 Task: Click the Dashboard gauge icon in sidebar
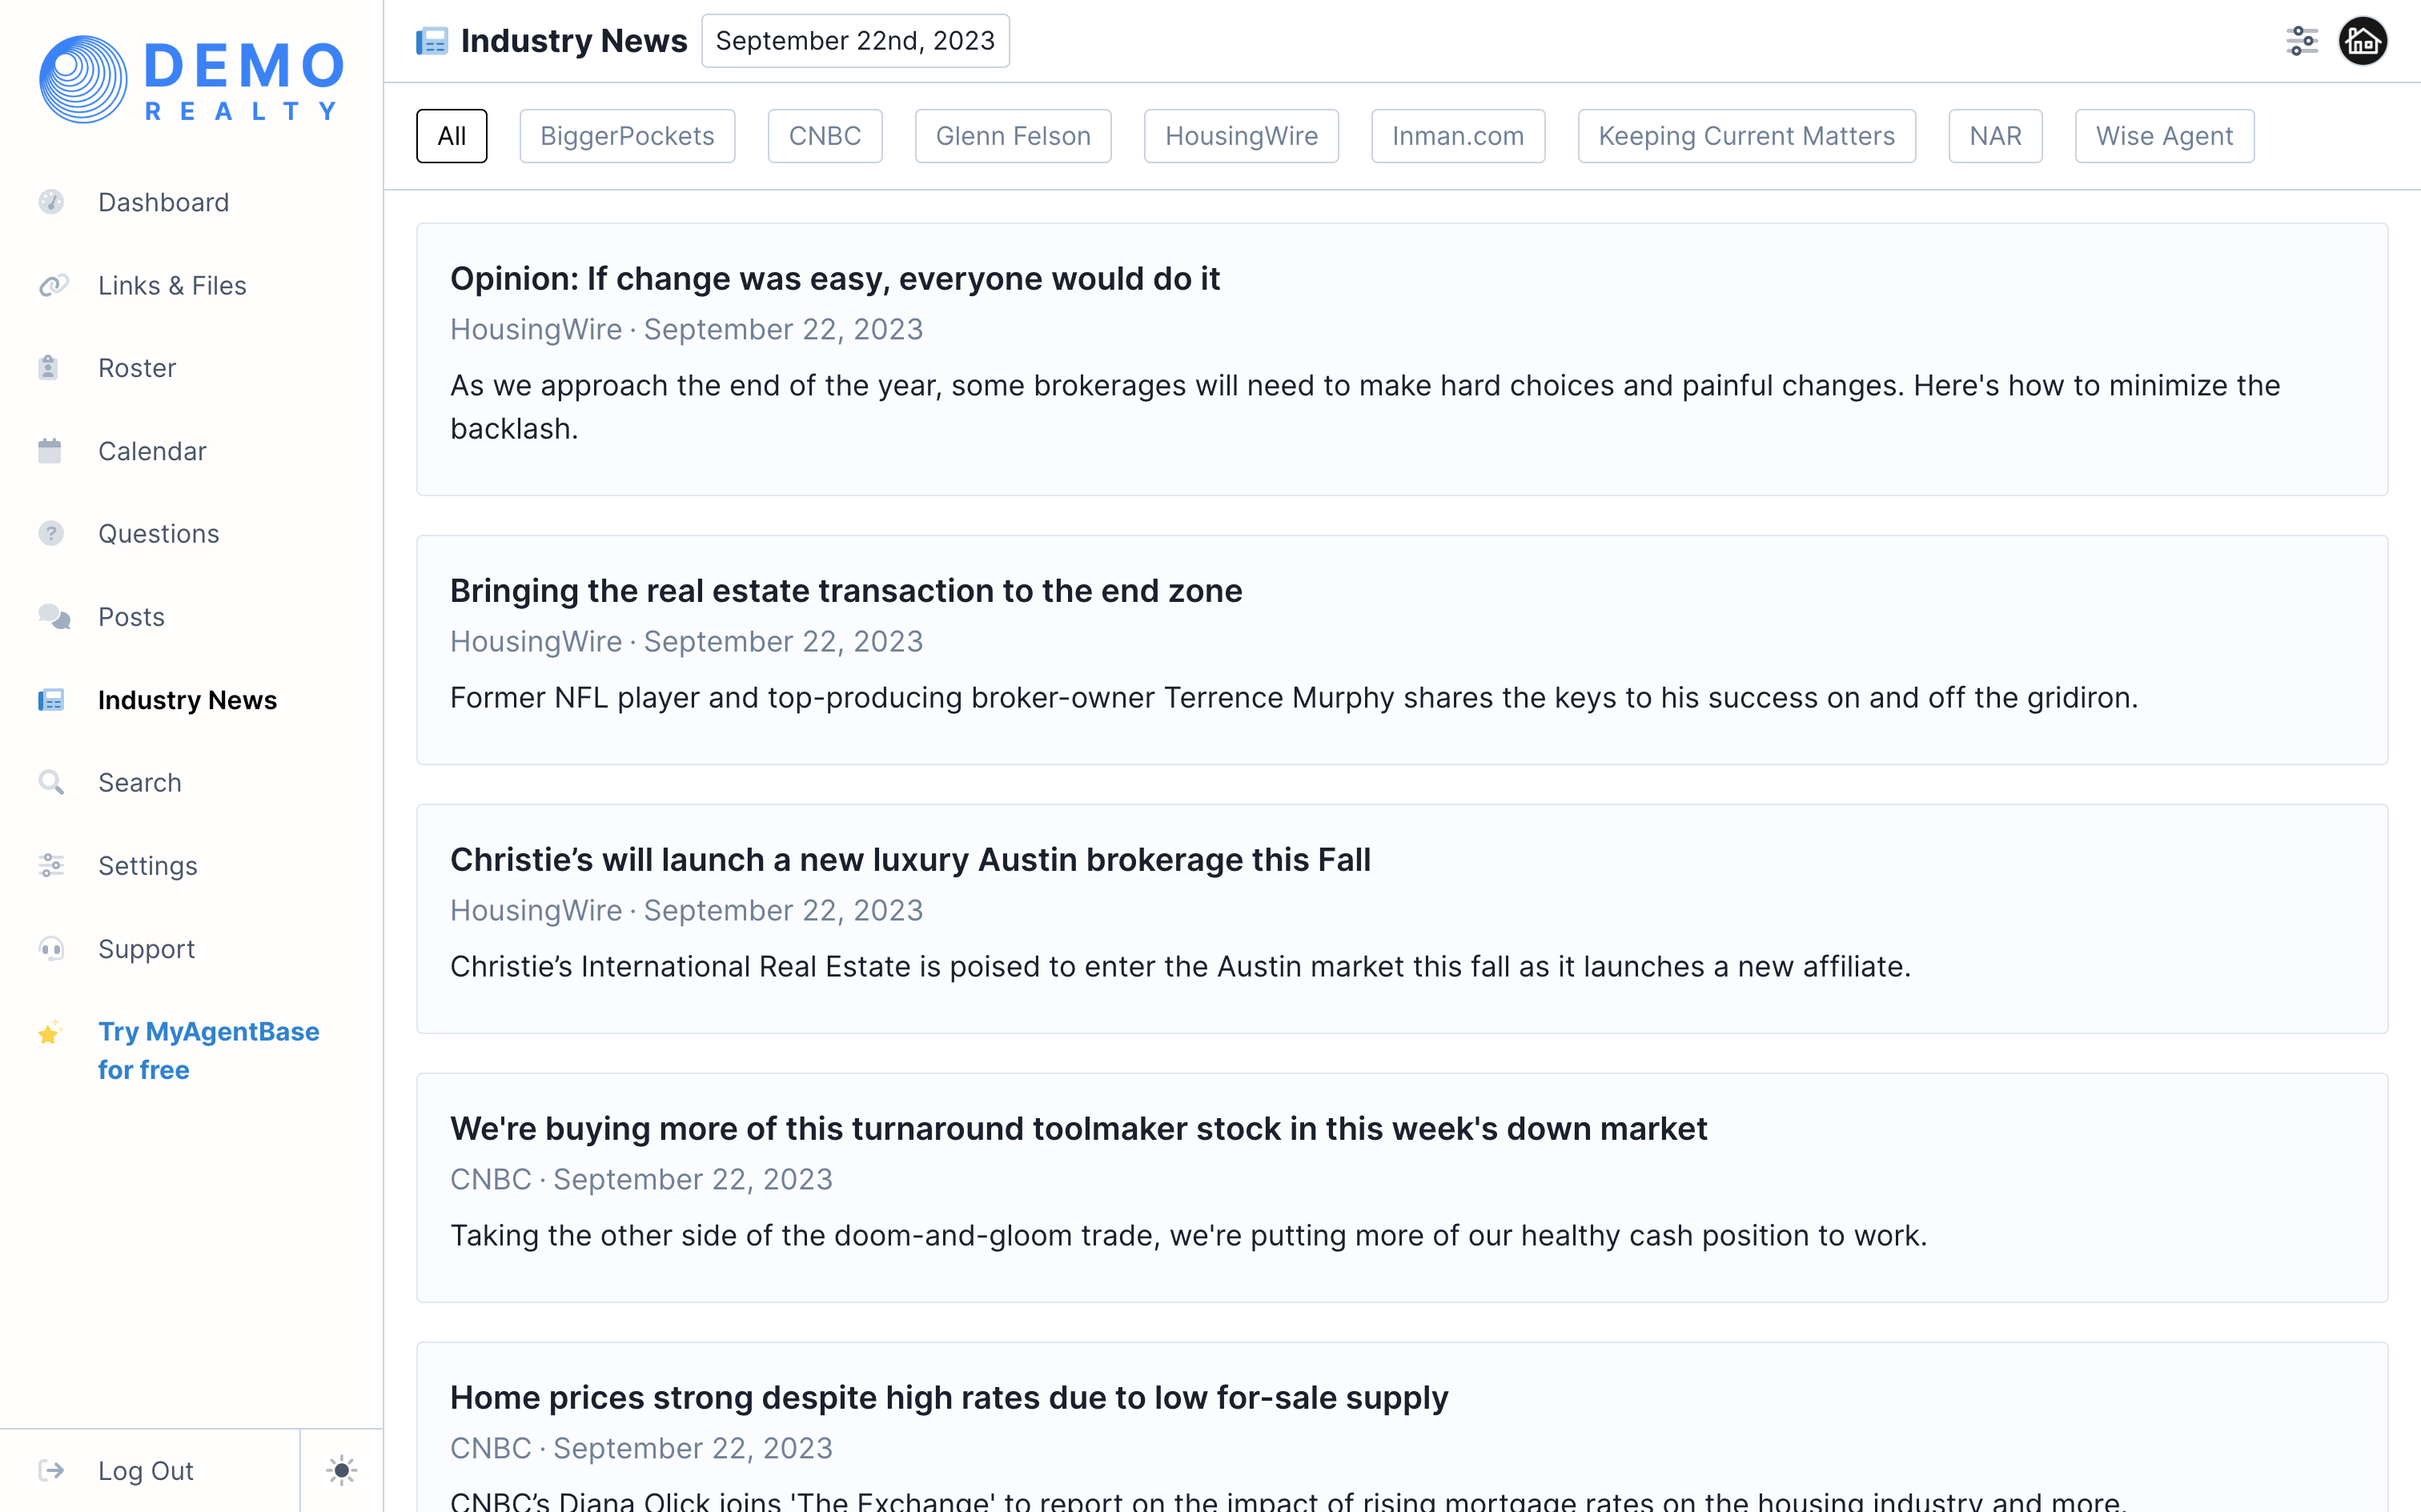click(x=51, y=202)
